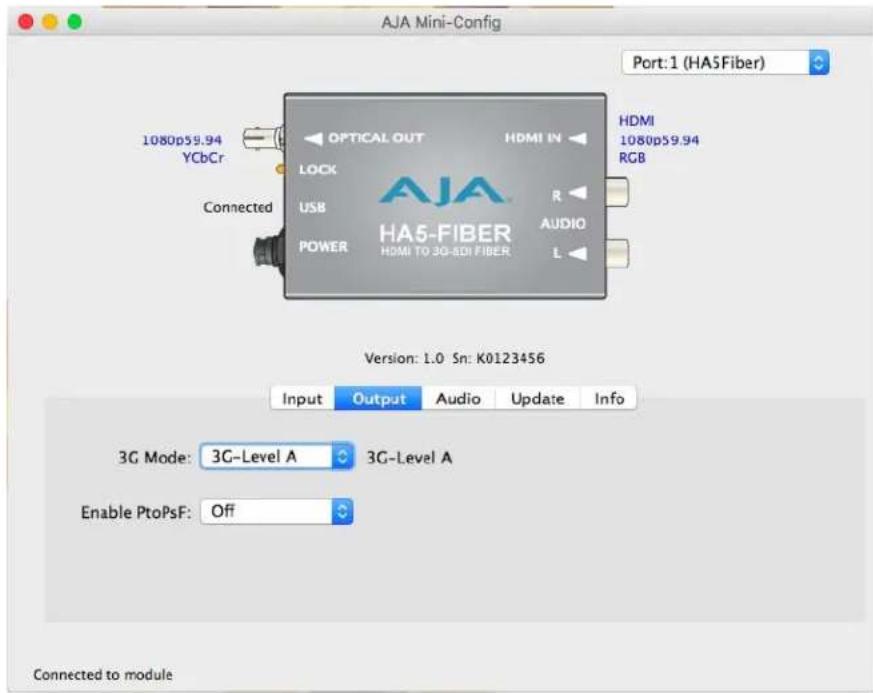Image resolution: width=873 pixels, height=693 pixels.
Task: Open the Update tab
Action: pyautogui.click(x=537, y=399)
